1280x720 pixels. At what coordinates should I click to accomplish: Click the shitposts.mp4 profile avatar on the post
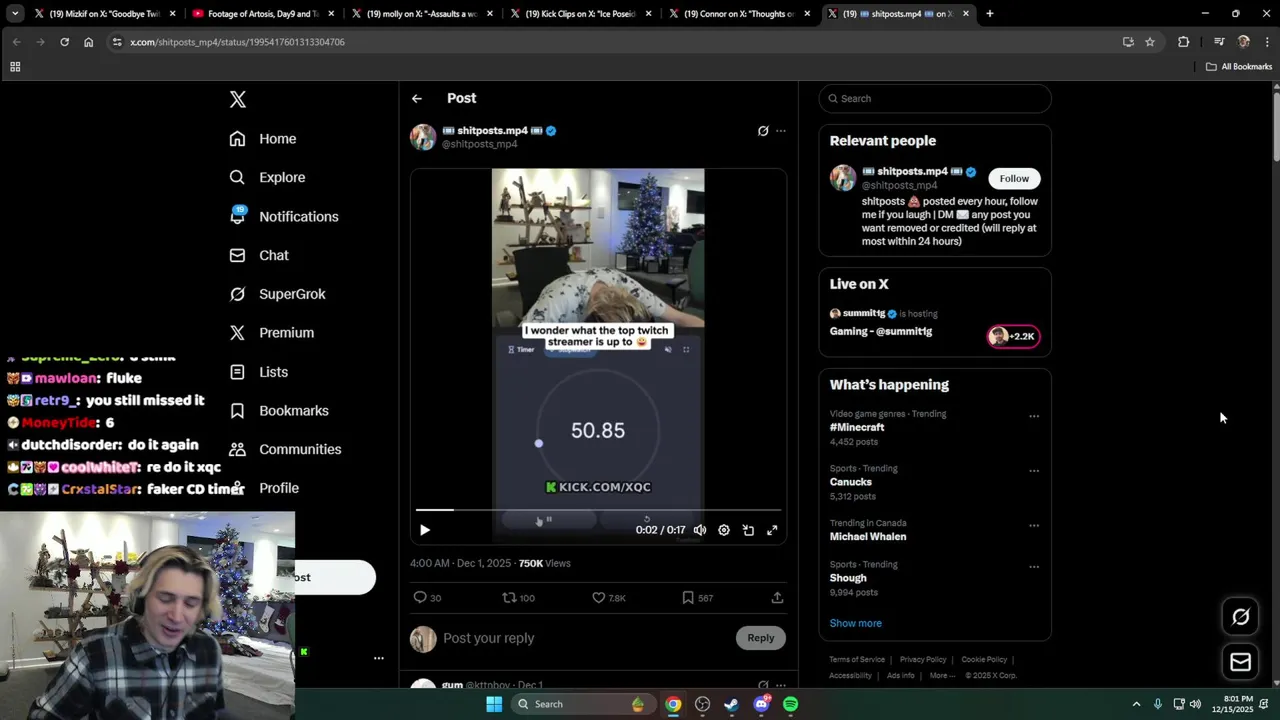pyautogui.click(x=423, y=137)
